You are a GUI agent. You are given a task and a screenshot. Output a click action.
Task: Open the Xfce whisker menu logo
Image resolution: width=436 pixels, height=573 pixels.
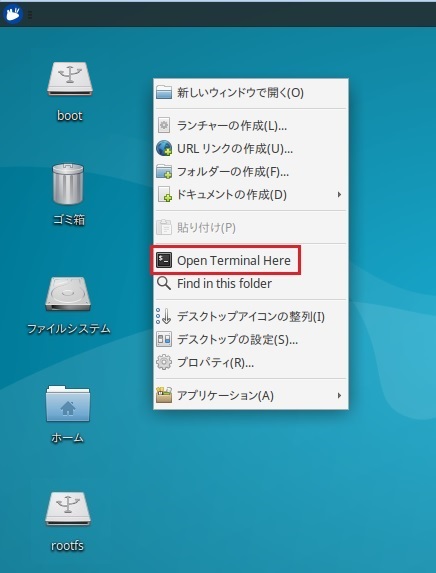[13, 14]
